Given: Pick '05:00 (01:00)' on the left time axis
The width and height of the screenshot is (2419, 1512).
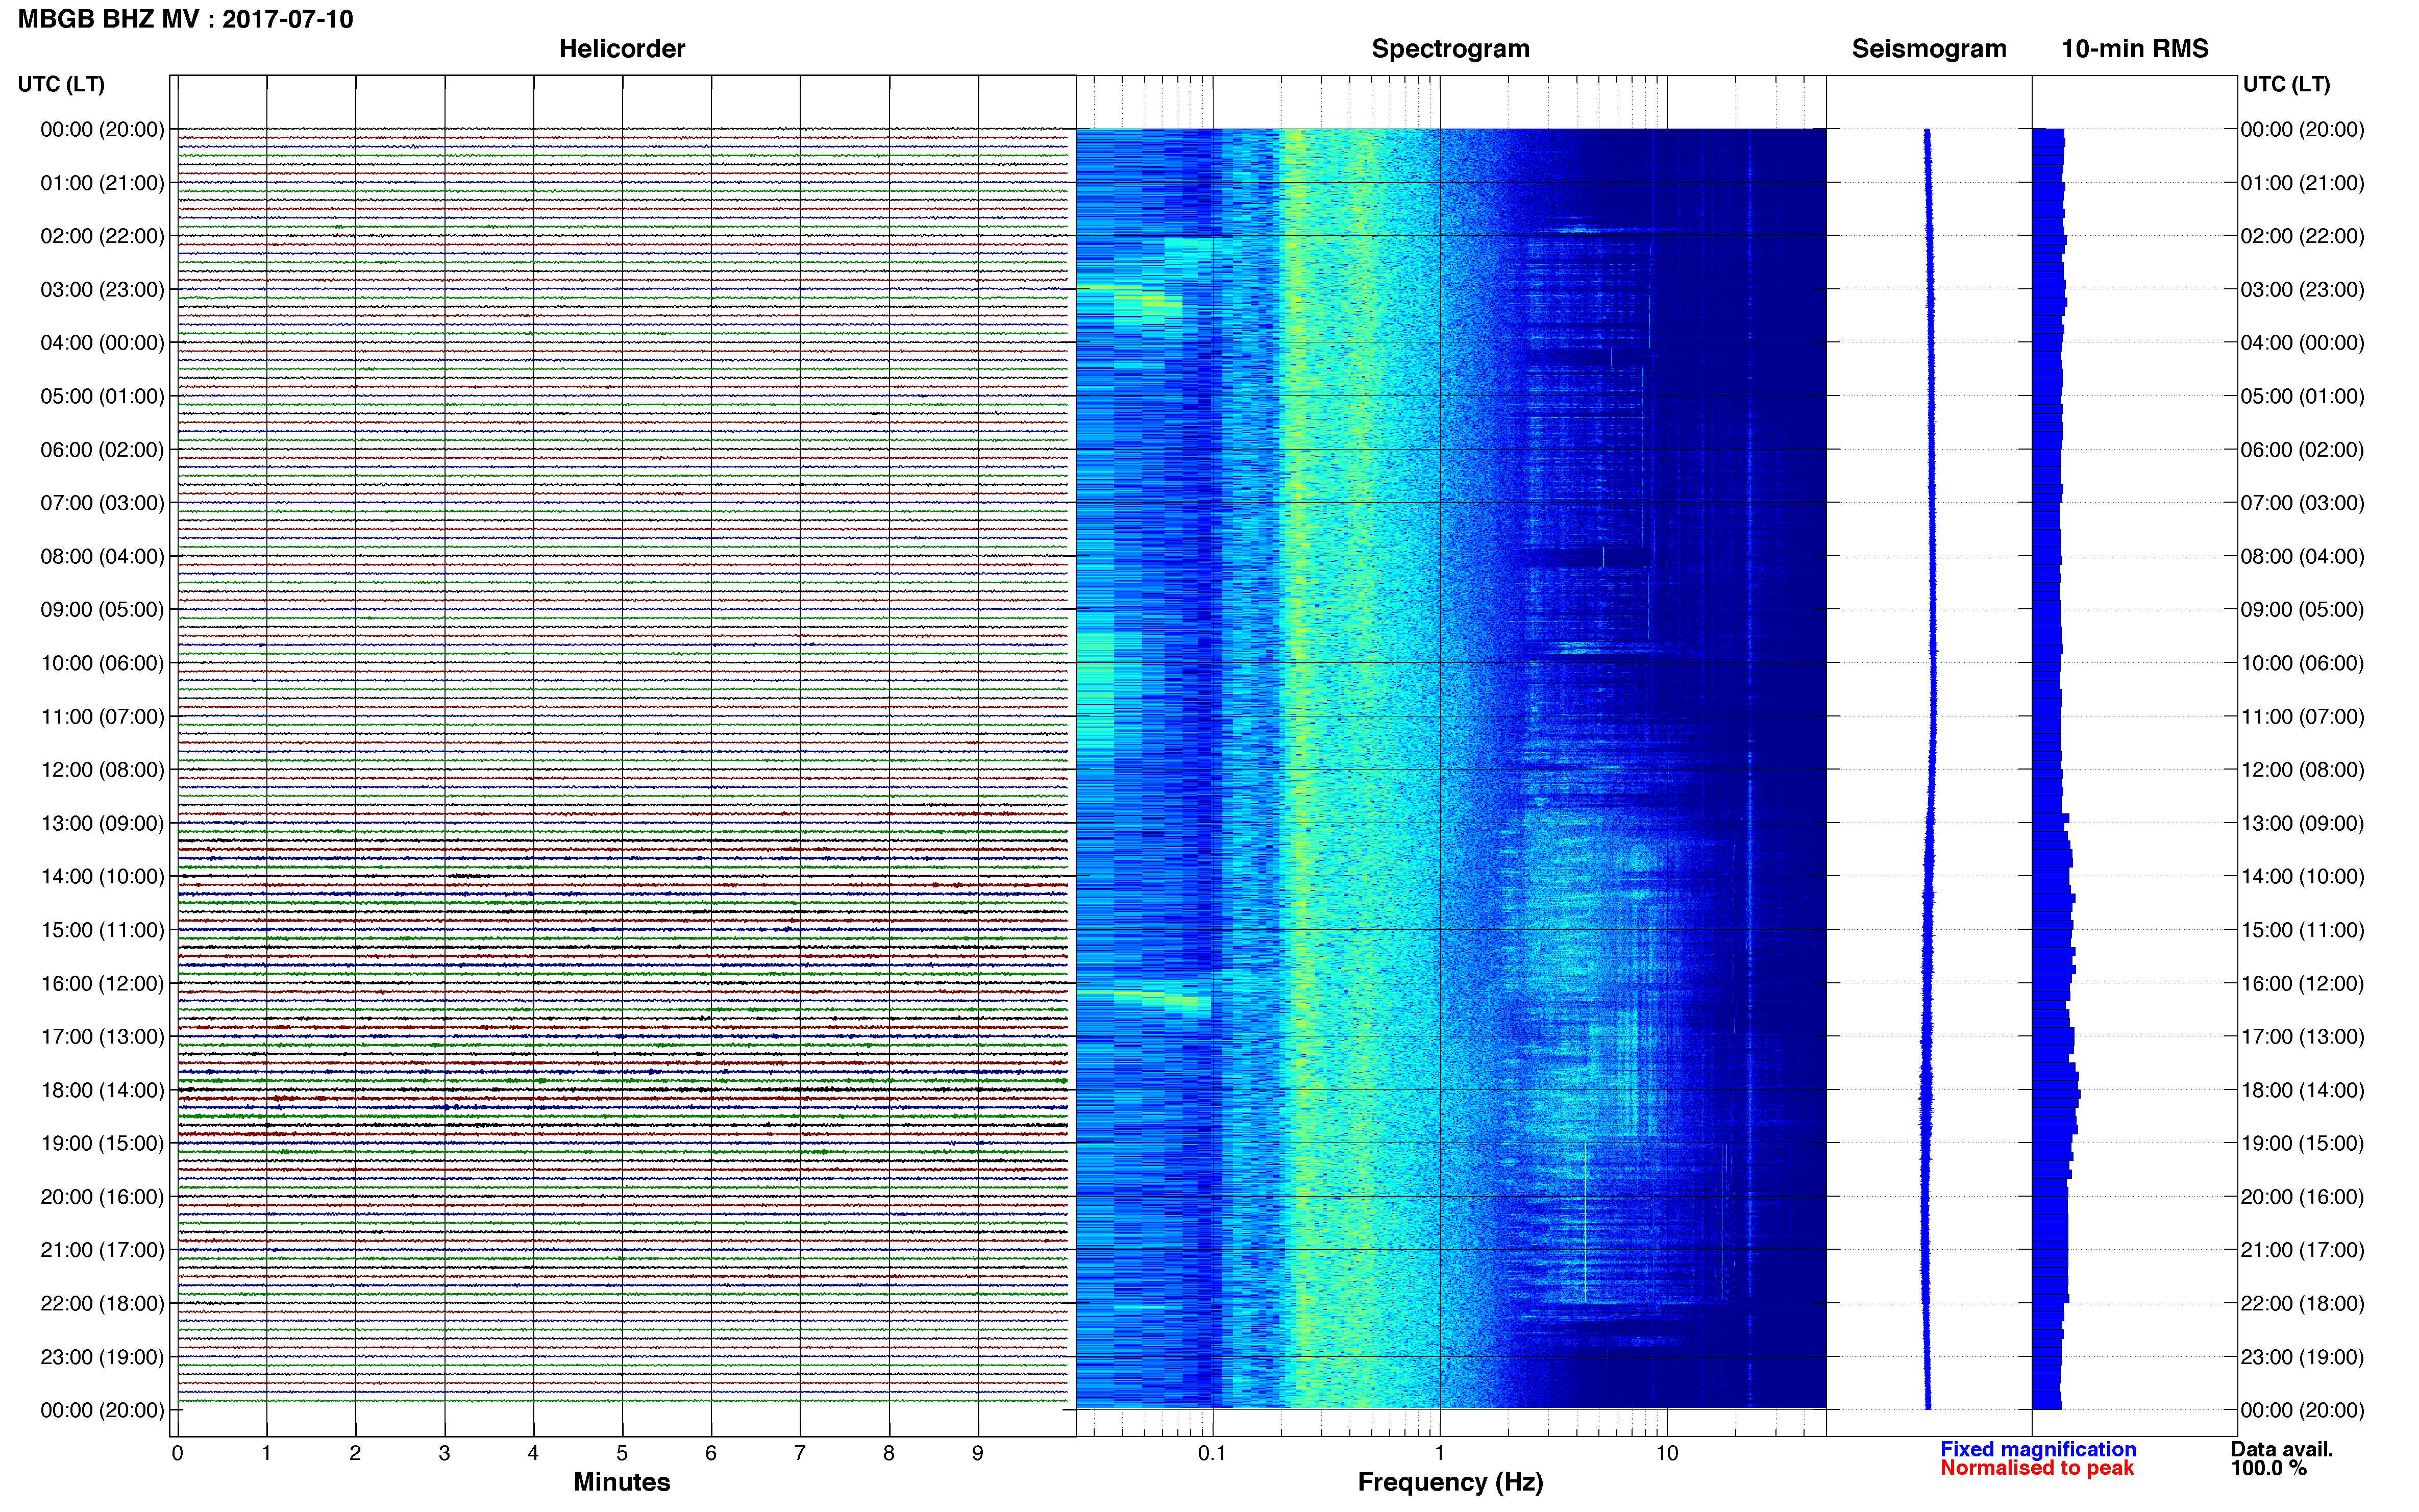Looking at the screenshot, I should [x=102, y=396].
